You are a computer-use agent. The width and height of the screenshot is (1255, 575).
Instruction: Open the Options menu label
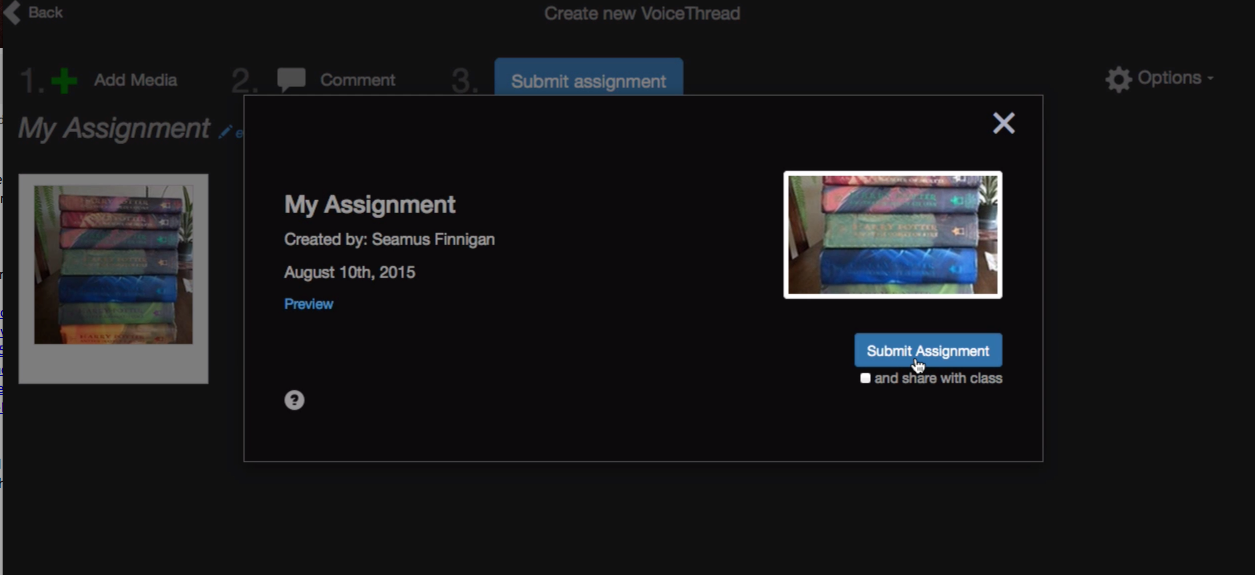tap(1169, 78)
